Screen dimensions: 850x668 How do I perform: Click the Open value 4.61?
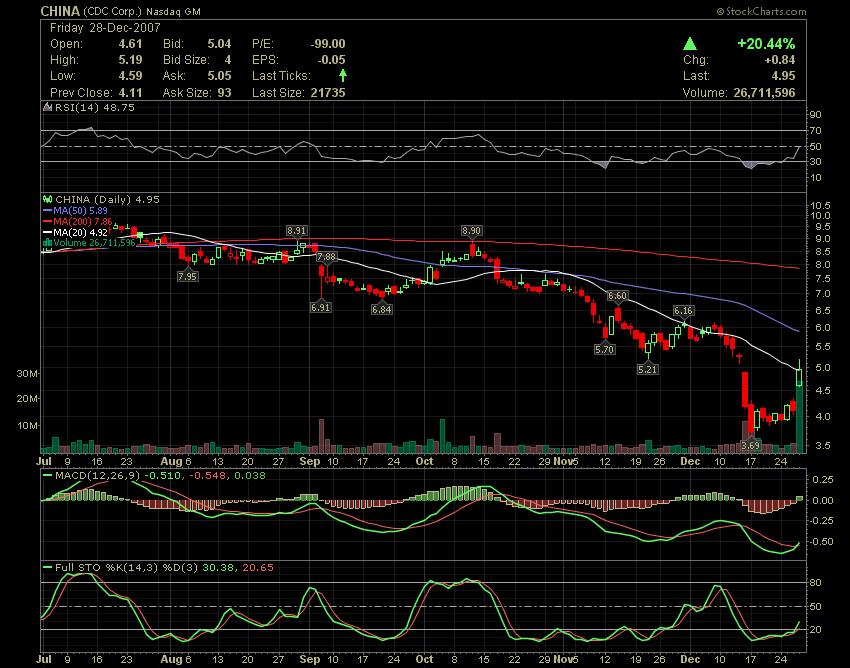pyautogui.click(x=130, y=44)
